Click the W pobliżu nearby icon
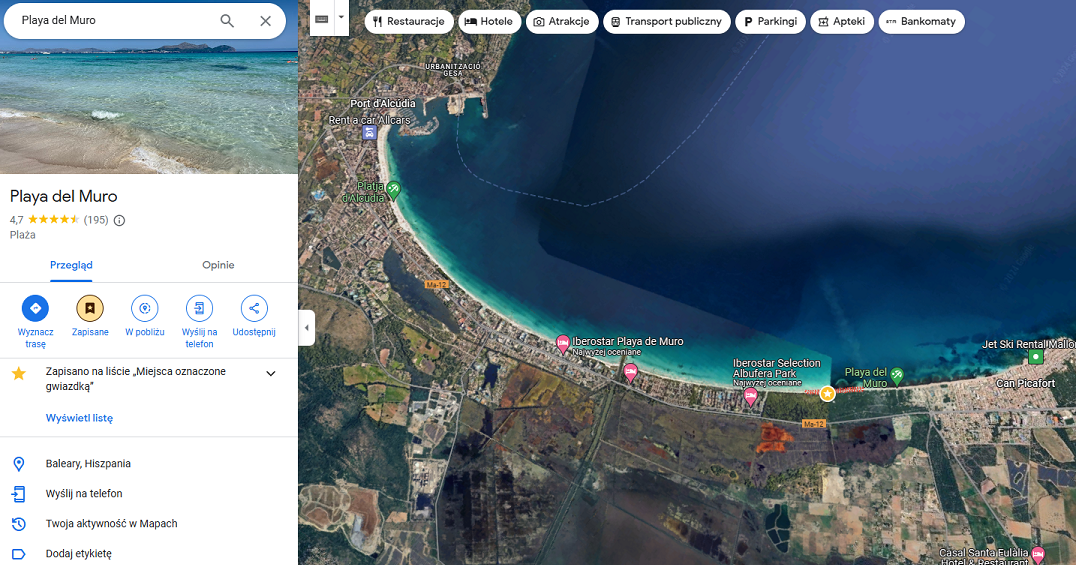This screenshot has width=1076, height=565. point(145,308)
